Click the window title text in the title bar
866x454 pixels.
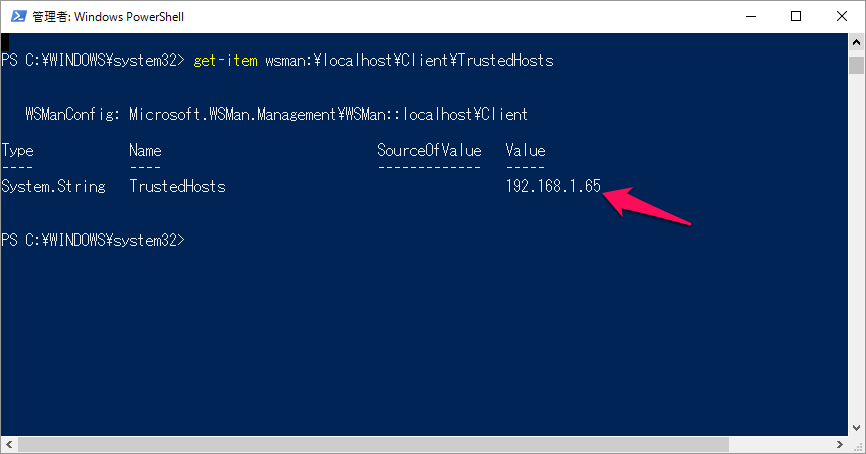pos(108,17)
